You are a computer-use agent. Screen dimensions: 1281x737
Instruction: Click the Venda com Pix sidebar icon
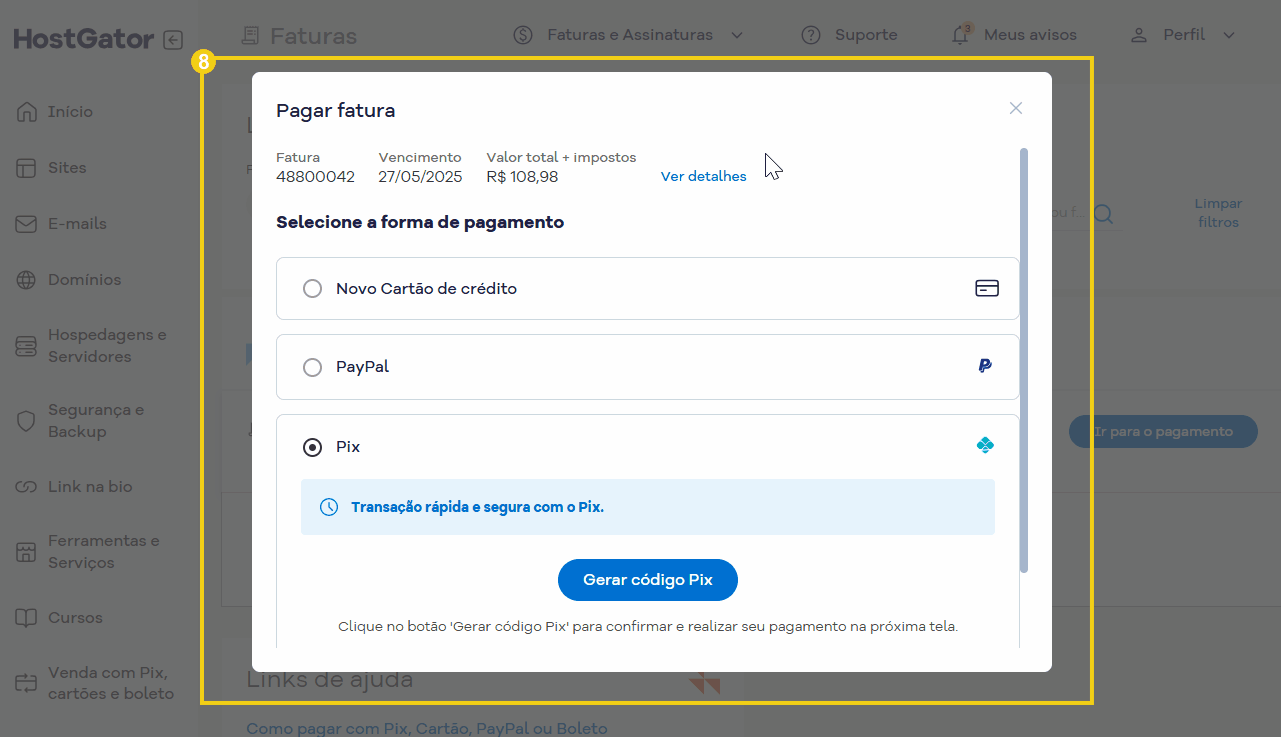click(26, 683)
